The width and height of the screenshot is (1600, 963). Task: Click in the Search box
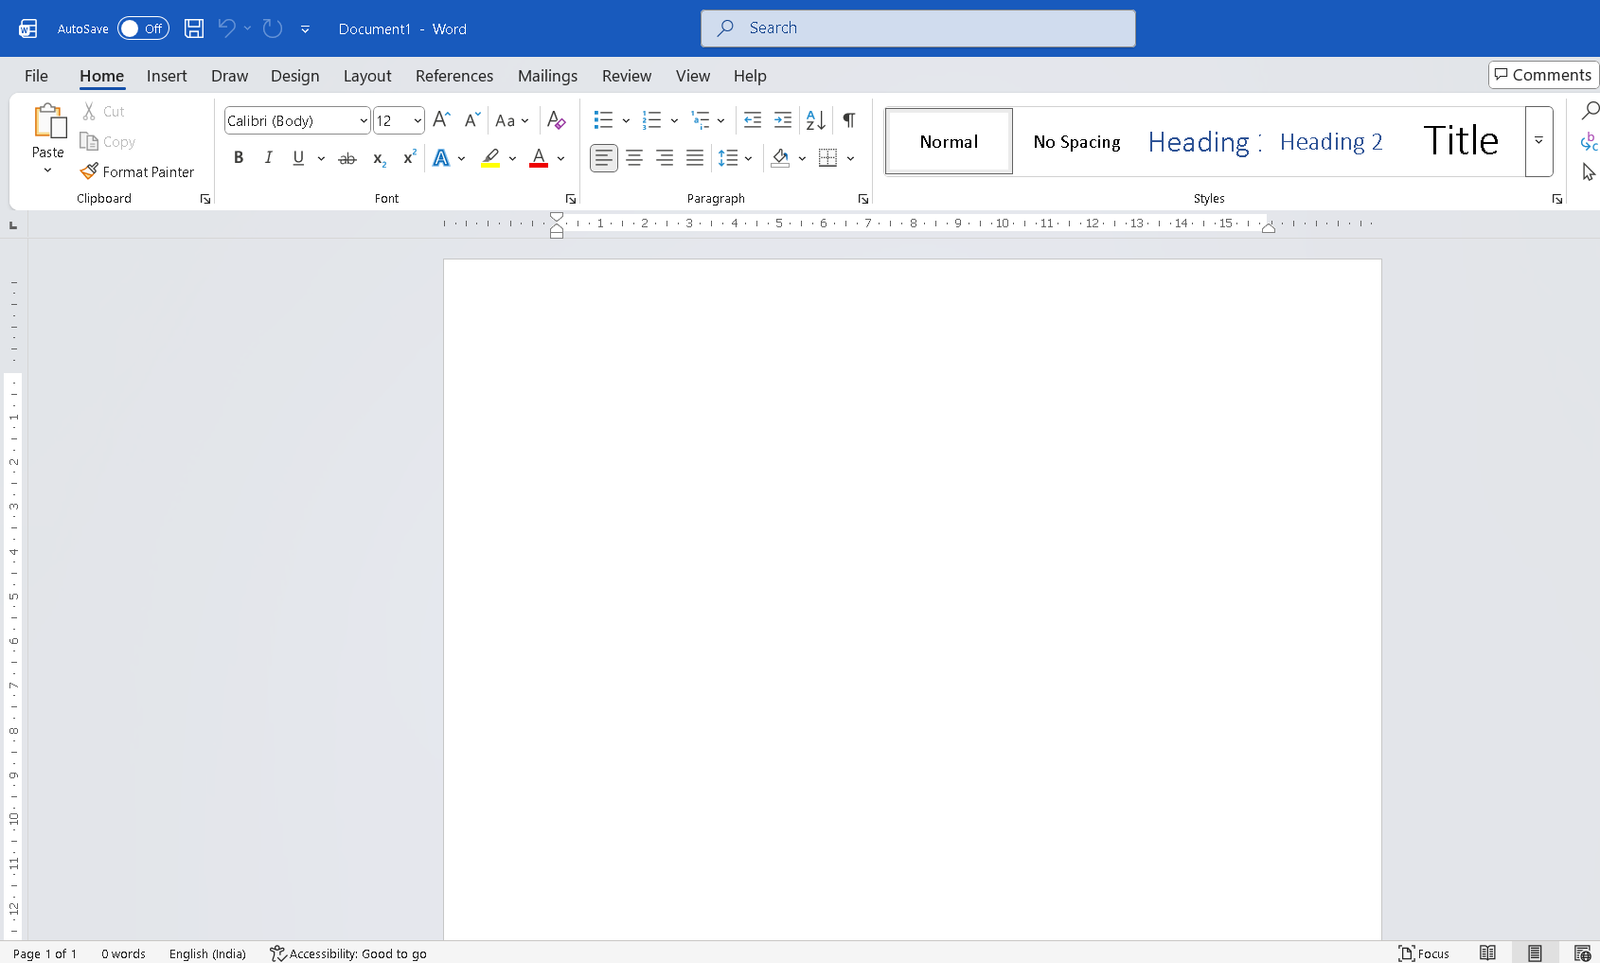[x=918, y=28]
